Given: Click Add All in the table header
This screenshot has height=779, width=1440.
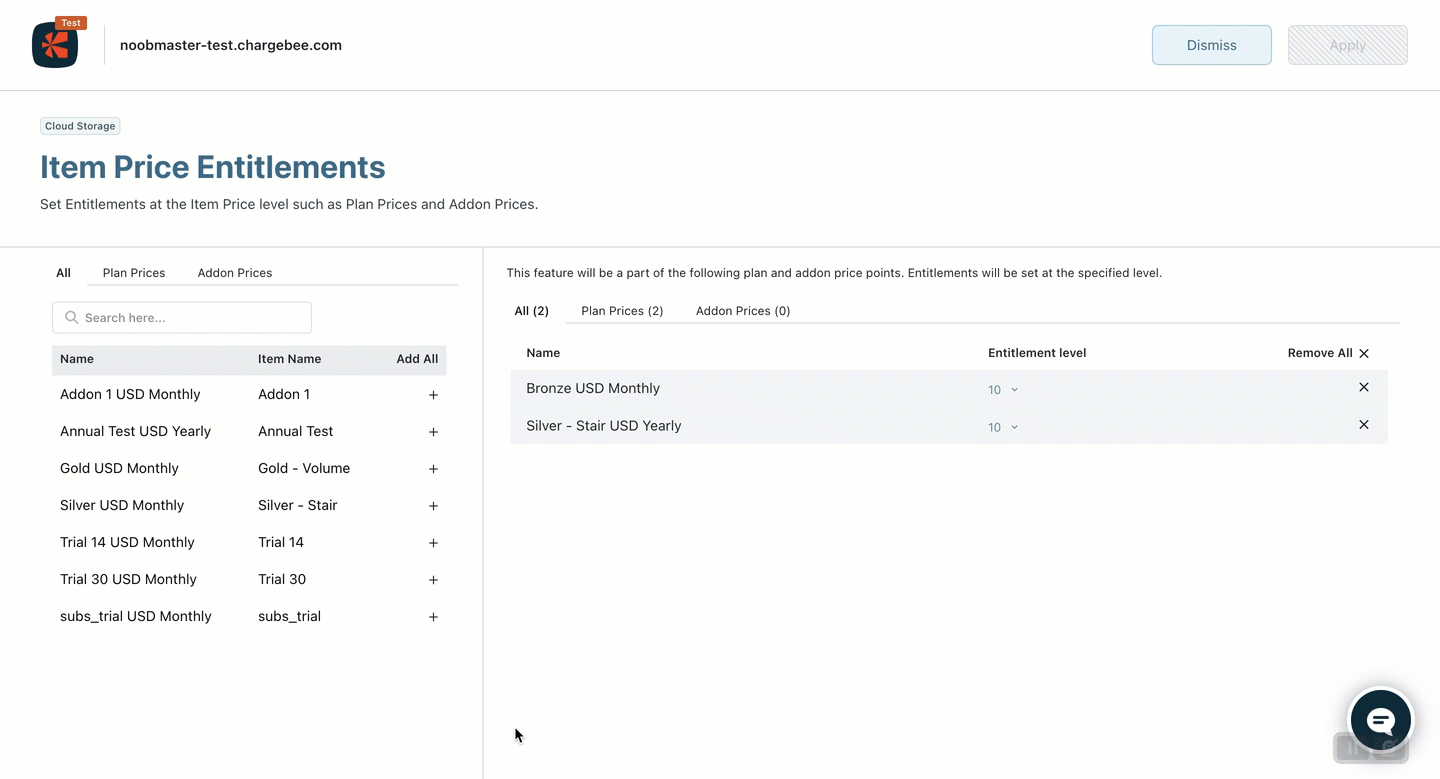Looking at the screenshot, I should click(x=417, y=359).
